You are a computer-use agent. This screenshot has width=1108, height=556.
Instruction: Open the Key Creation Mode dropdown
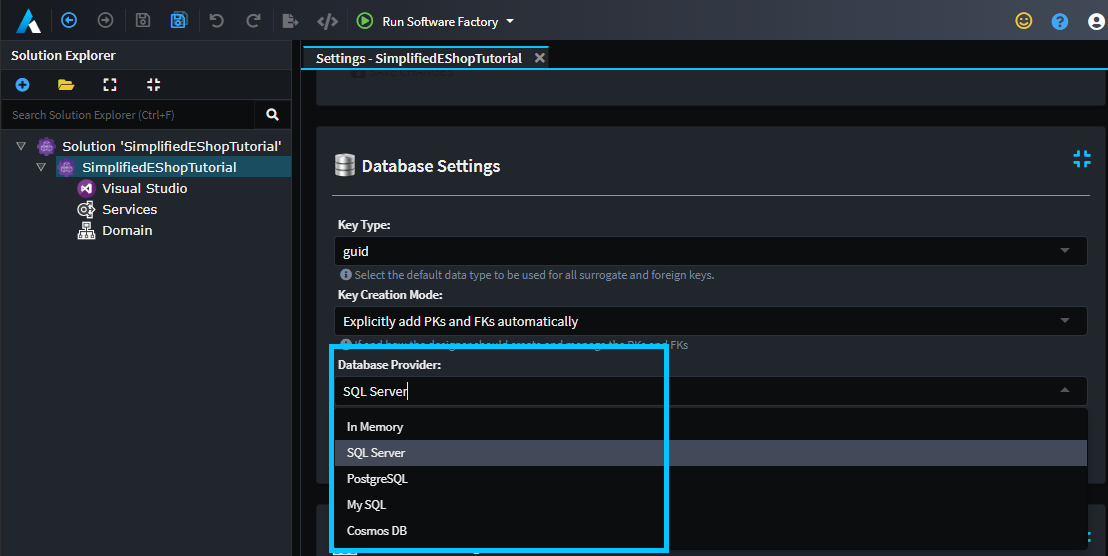[710, 321]
